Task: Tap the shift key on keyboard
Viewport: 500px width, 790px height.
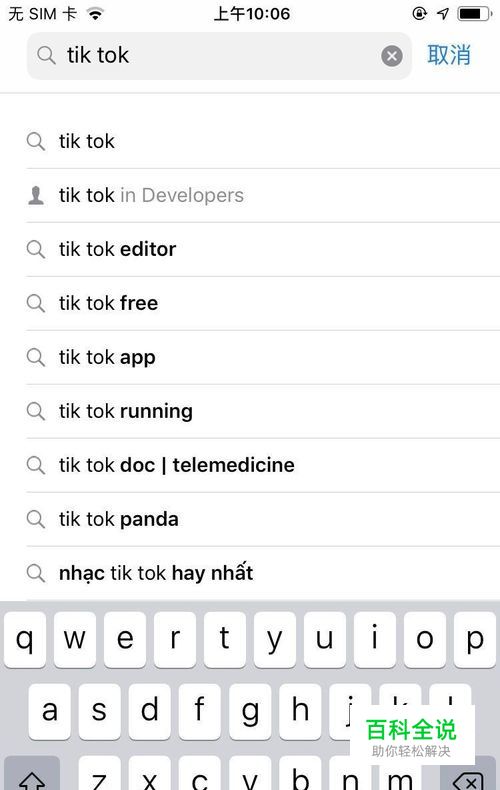Action: pyautogui.click(x=32, y=774)
